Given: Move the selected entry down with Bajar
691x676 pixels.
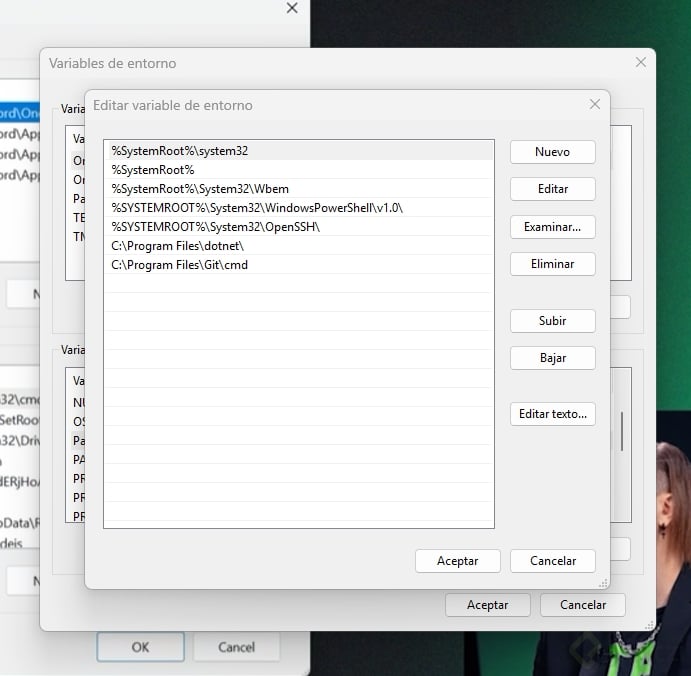Looking at the screenshot, I should click(553, 358).
